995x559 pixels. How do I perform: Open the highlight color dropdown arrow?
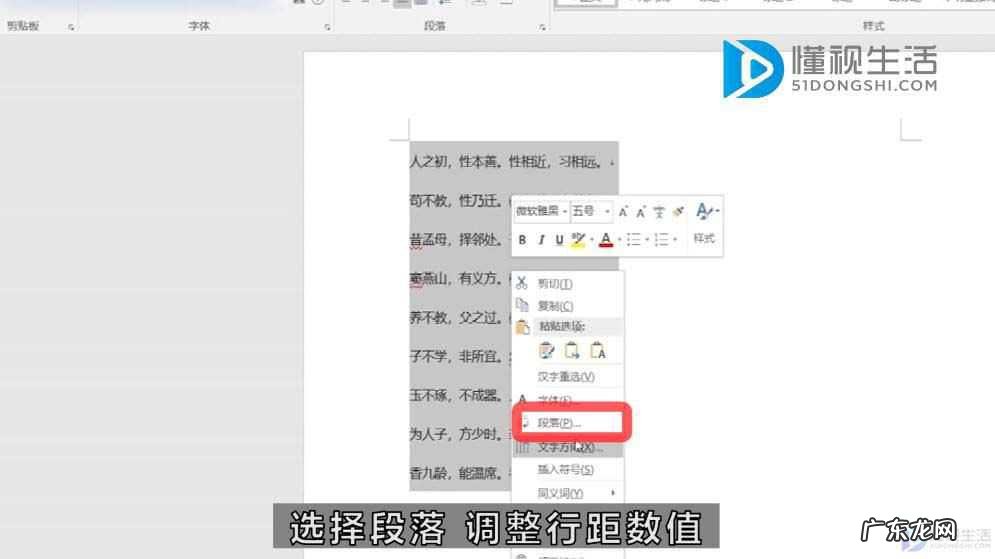click(591, 240)
